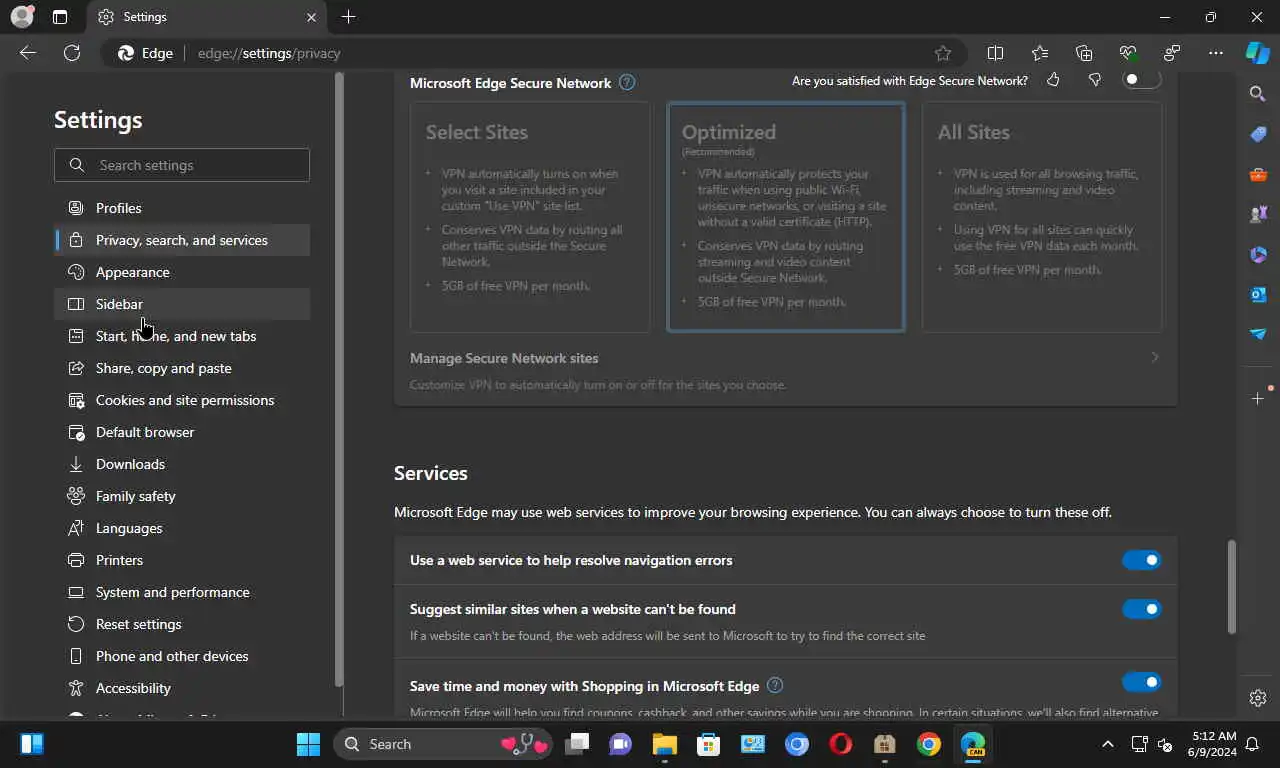Click the main page vertical scrollbar
Screen dimensions: 1280x768
[x=1231, y=587]
